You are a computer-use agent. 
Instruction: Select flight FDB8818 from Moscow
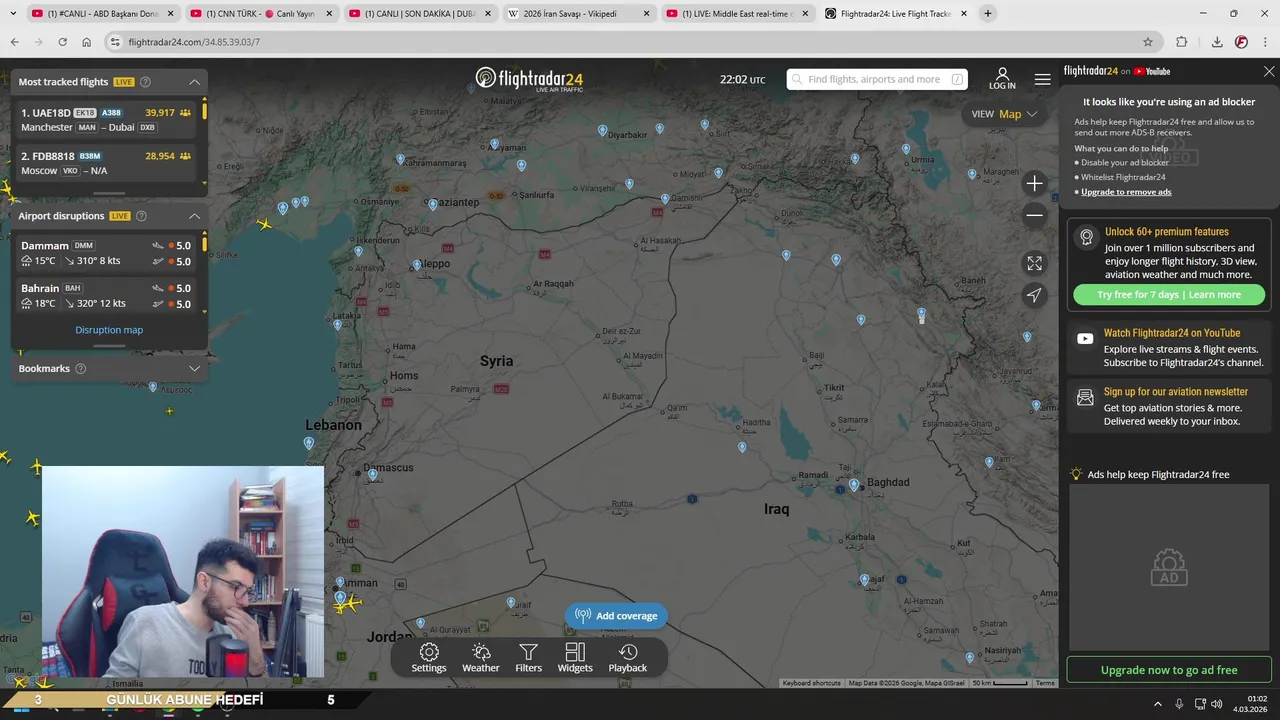[106, 163]
